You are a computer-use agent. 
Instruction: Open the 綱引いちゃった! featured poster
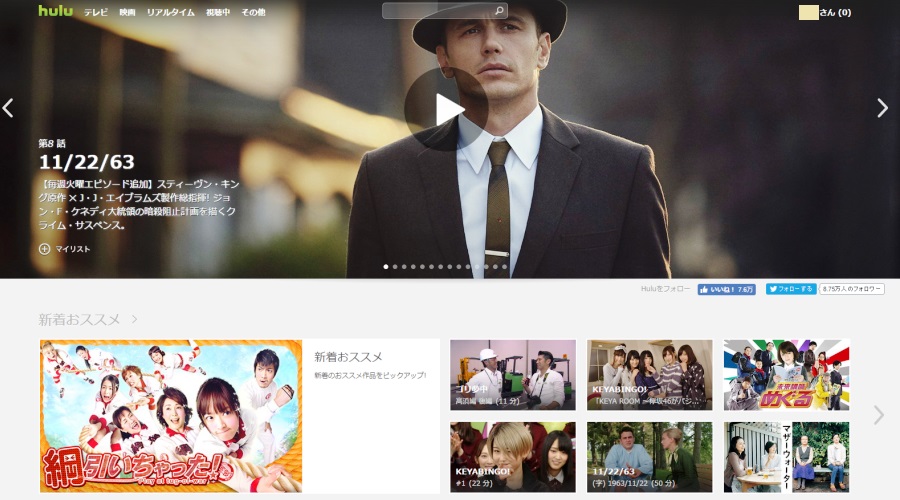(171, 416)
